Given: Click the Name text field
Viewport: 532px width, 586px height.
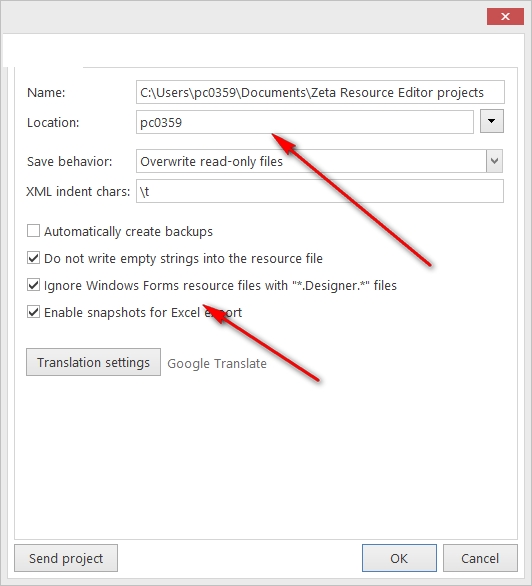Looking at the screenshot, I should coord(320,92).
